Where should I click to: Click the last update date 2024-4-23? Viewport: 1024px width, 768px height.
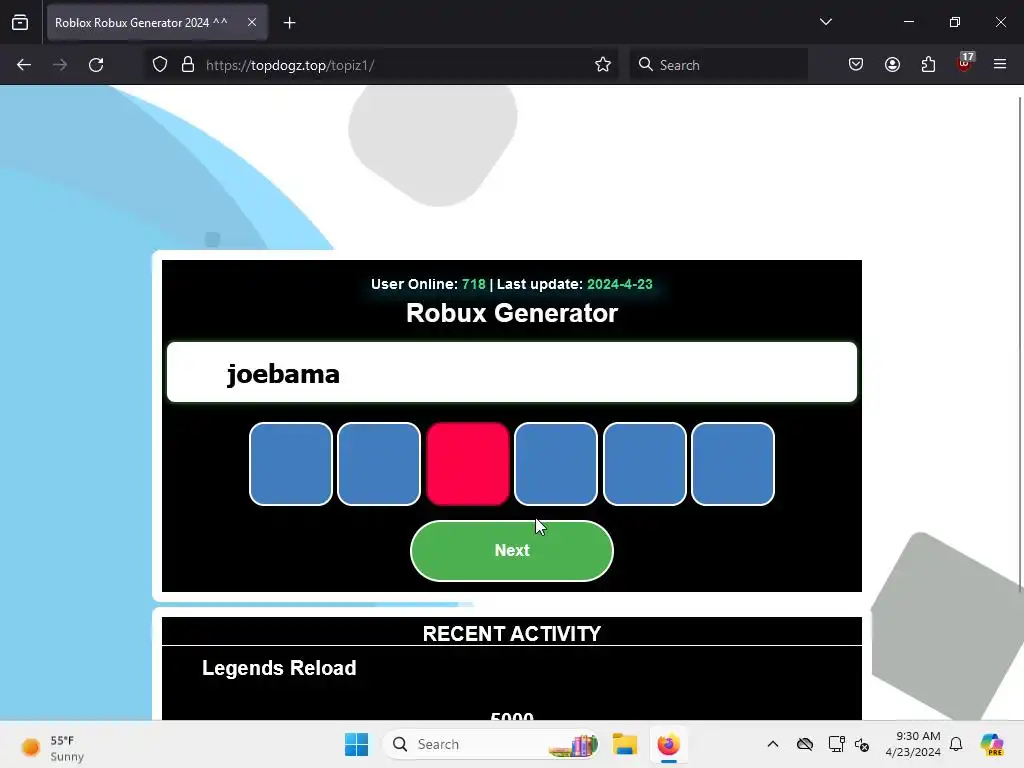tap(620, 285)
